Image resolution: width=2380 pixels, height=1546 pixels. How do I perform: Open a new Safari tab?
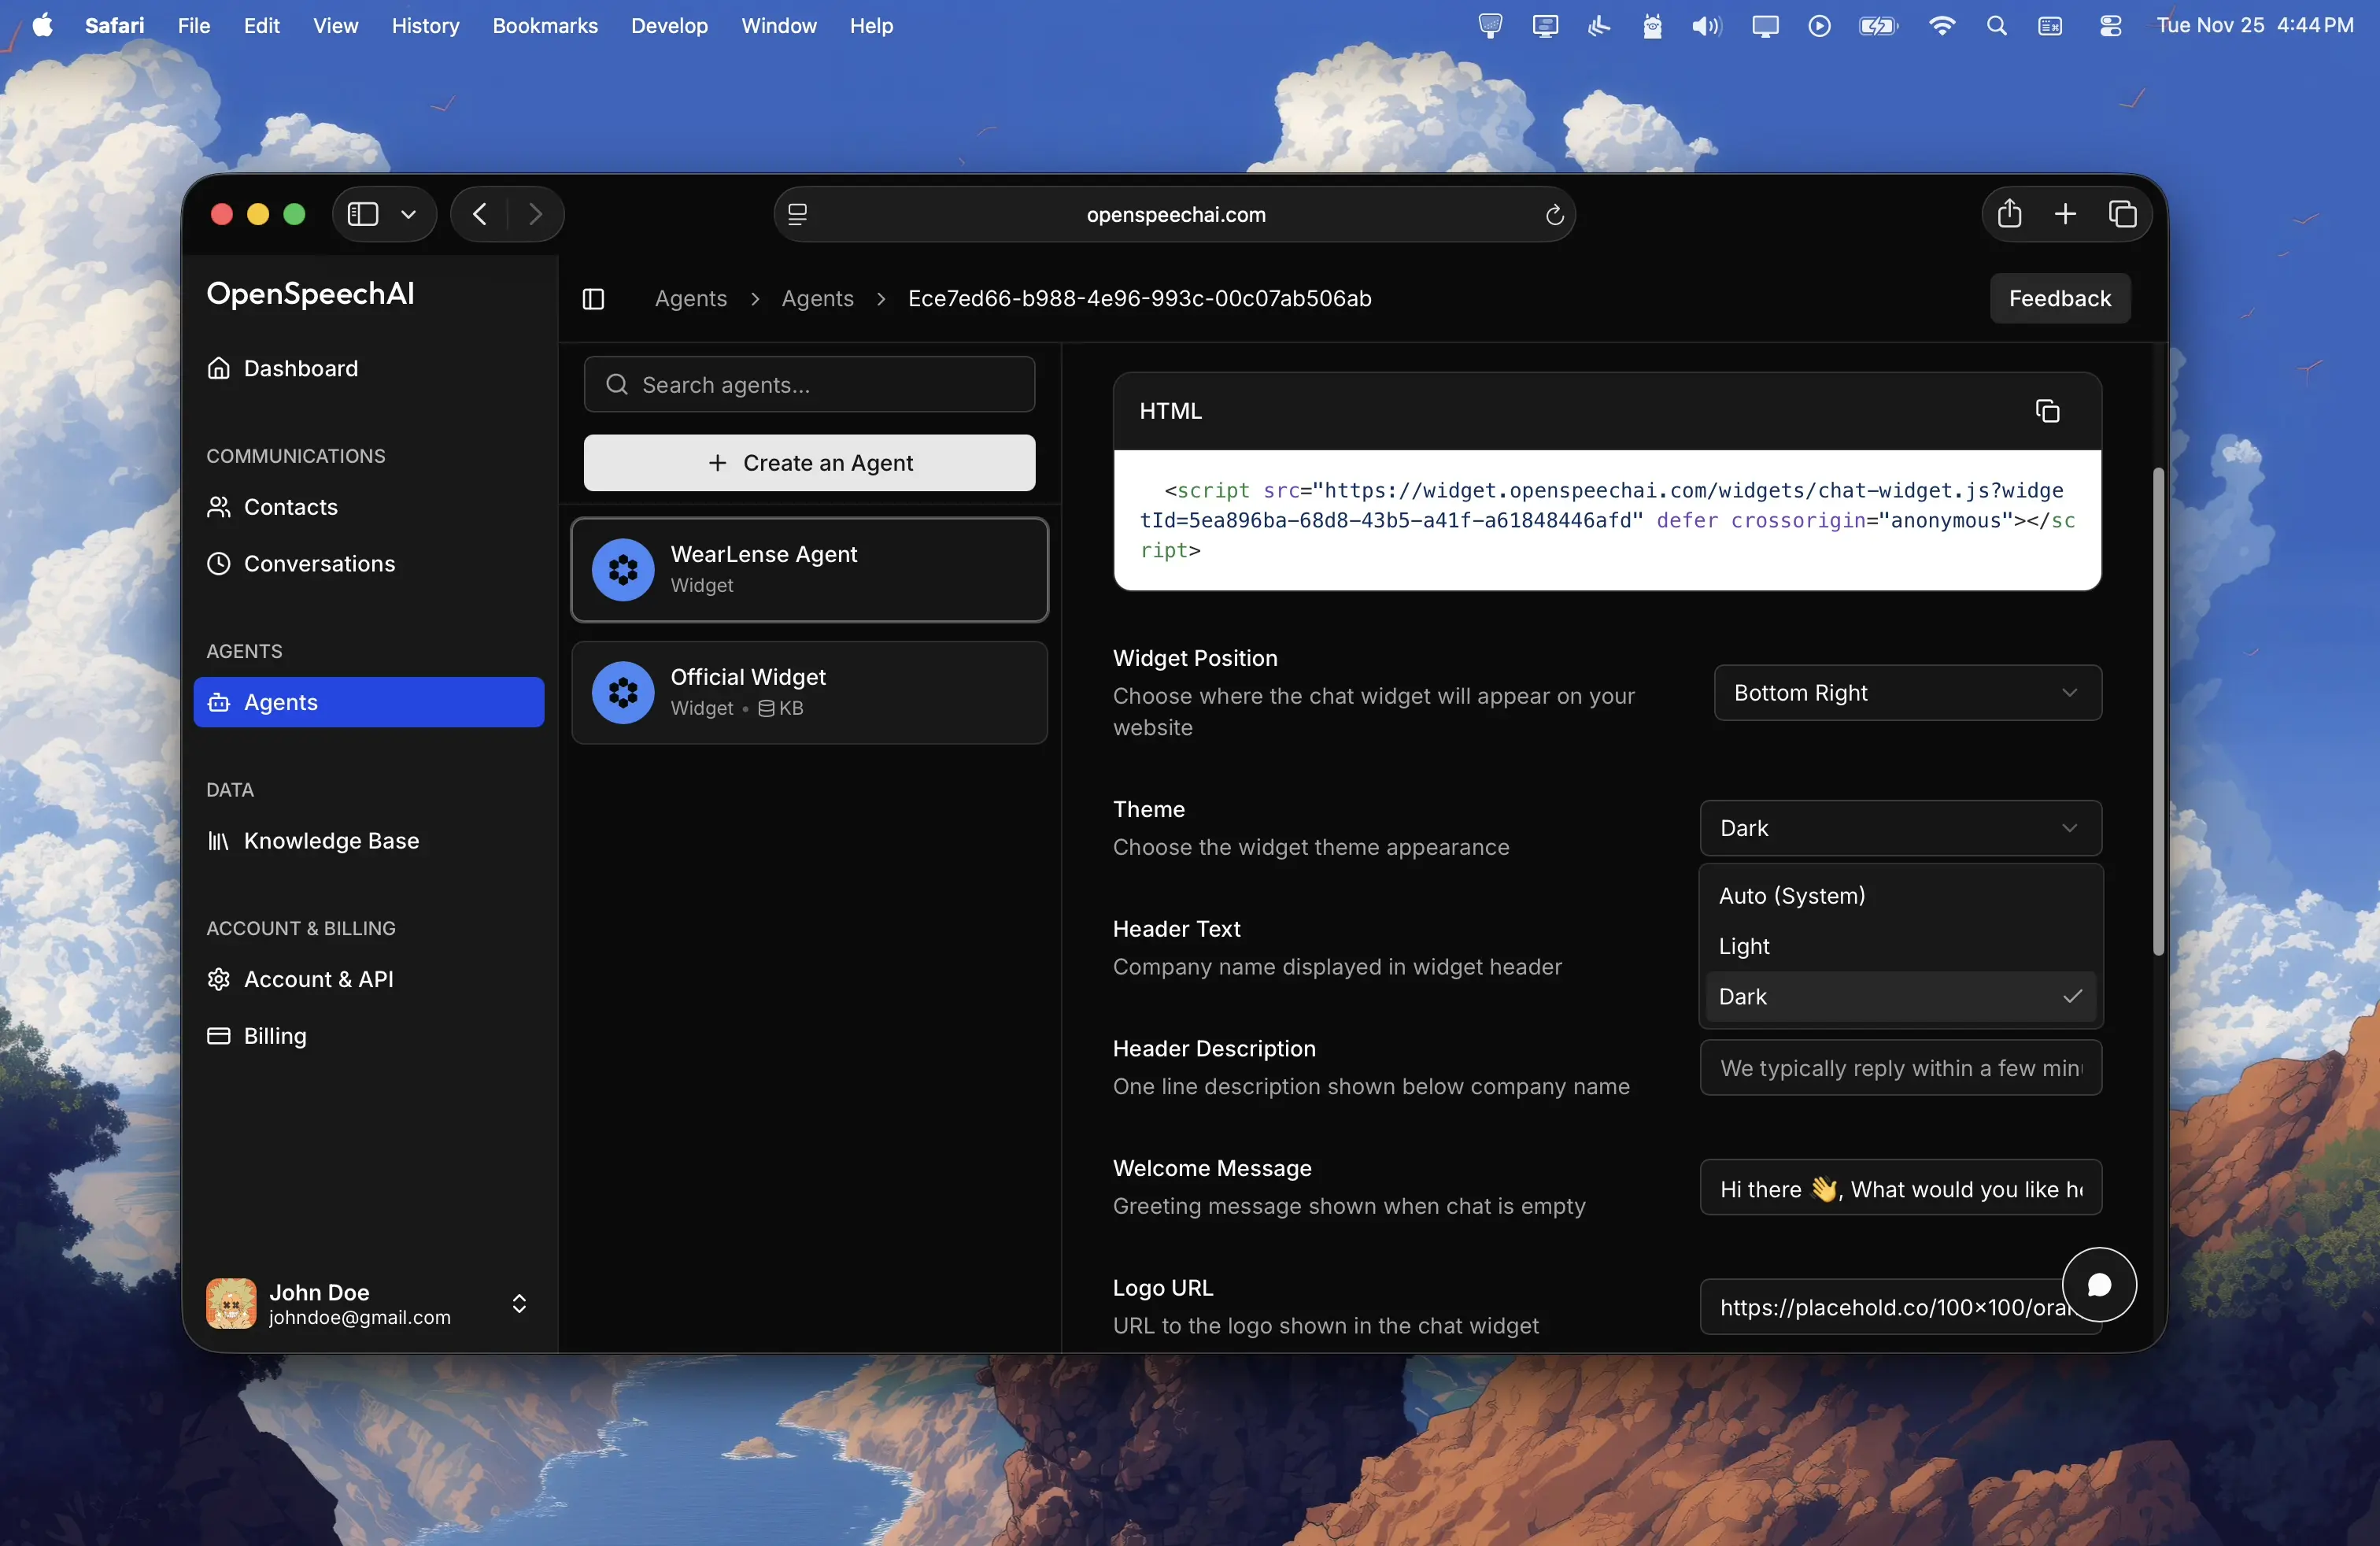pos(2065,214)
